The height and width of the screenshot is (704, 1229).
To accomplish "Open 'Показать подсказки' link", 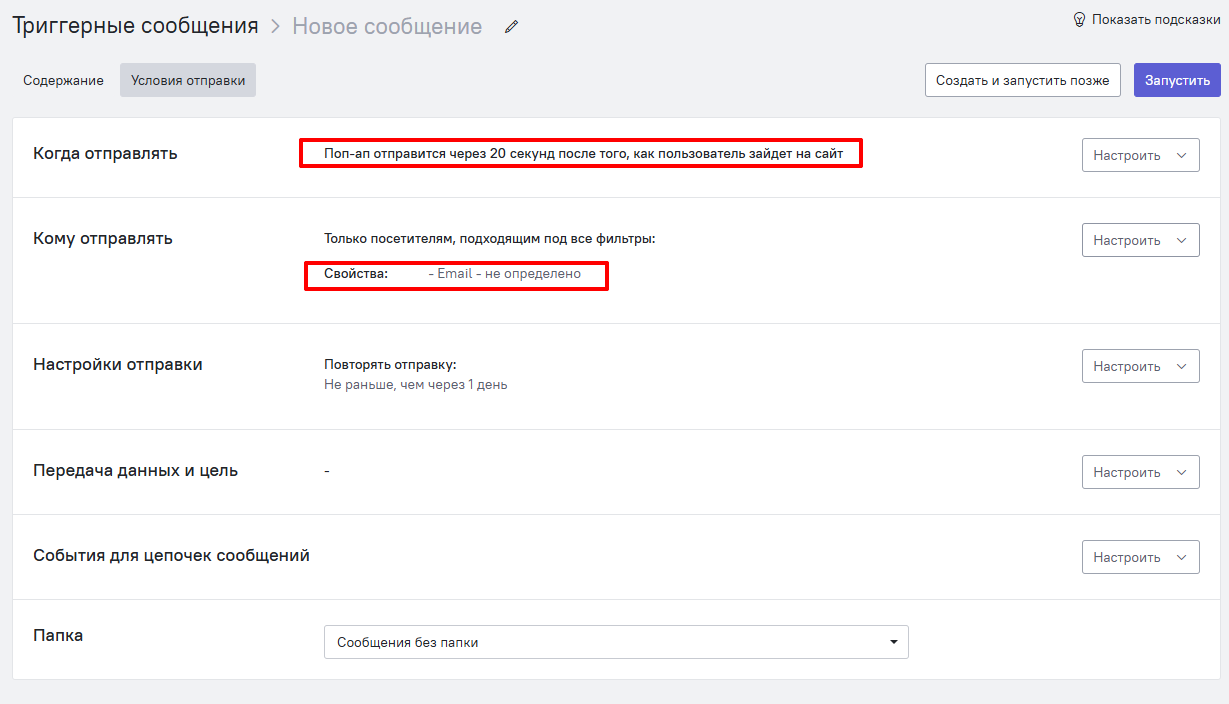I will (1155, 19).
